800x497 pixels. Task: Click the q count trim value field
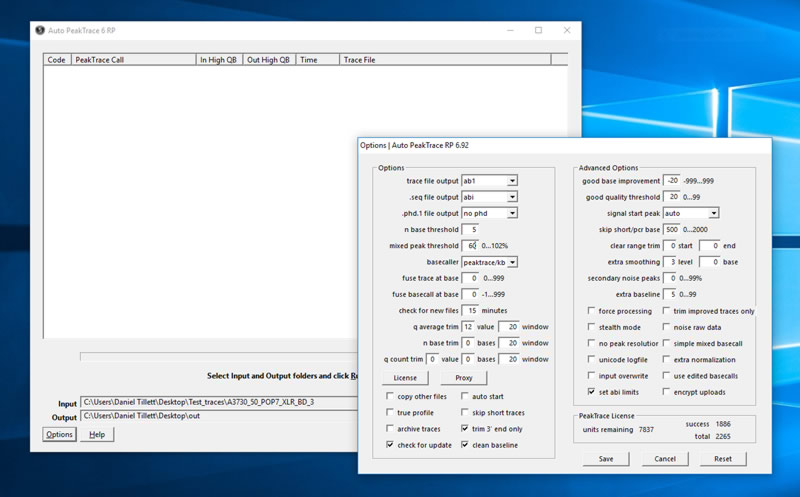click(432, 359)
